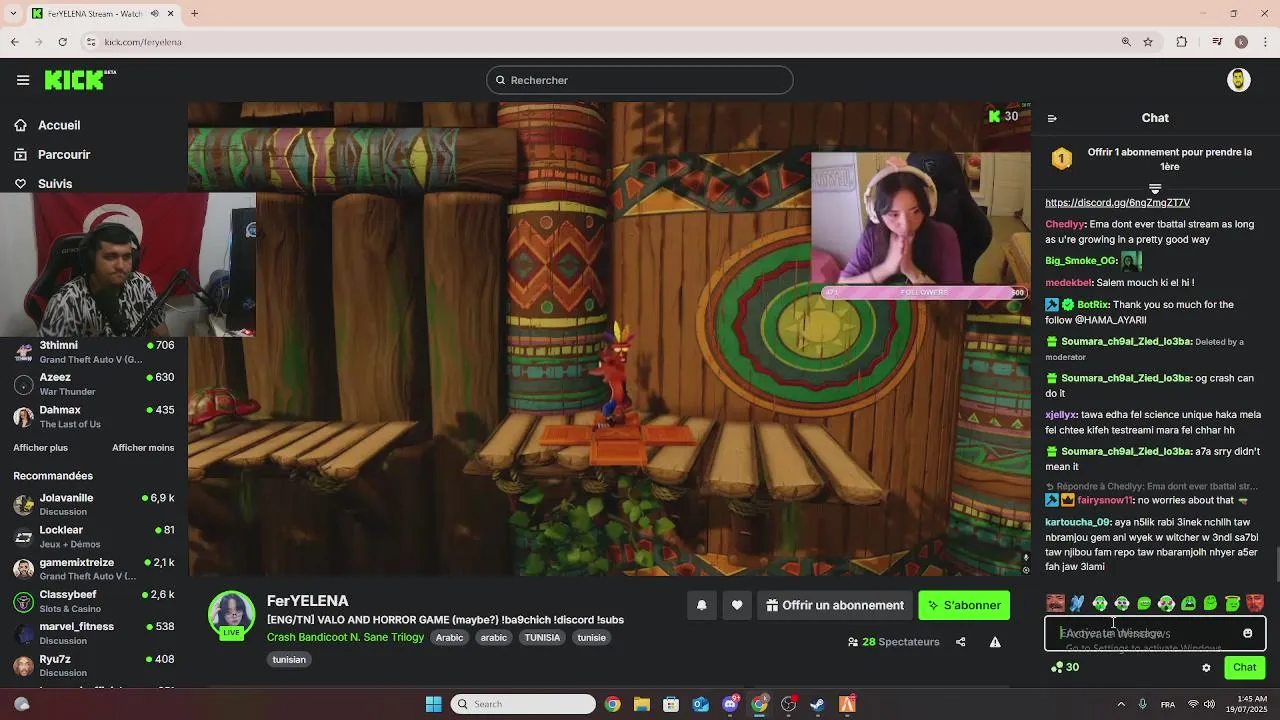Click the KICK logo
Viewport: 1280px width, 720px height.
(79, 80)
